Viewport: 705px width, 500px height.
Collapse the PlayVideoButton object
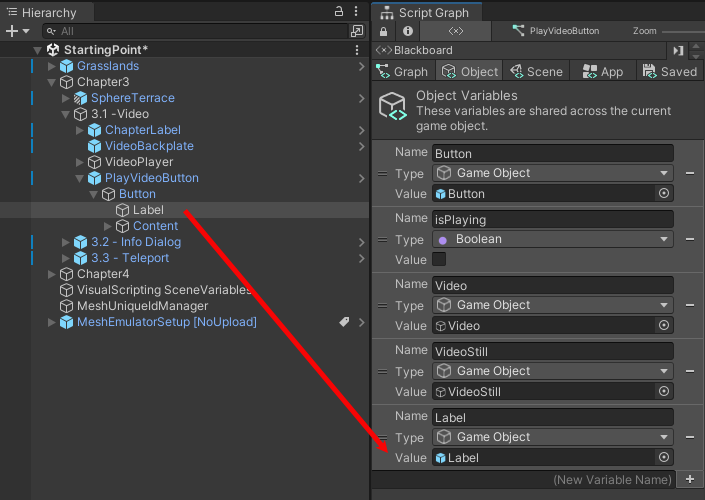pyautogui.click(x=80, y=179)
